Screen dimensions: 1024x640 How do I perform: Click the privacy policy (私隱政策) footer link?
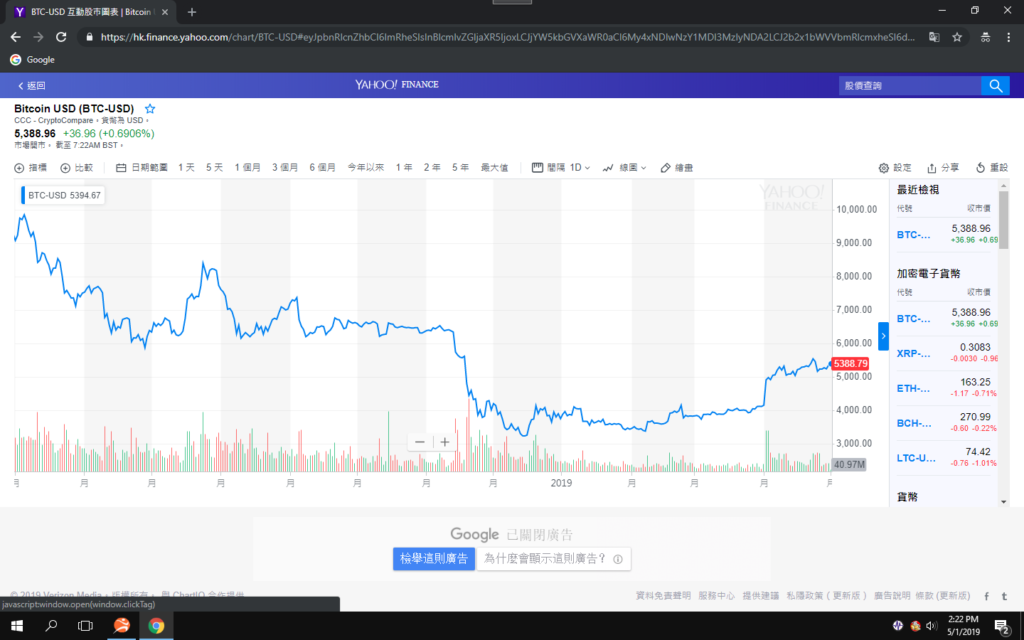tap(825, 596)
